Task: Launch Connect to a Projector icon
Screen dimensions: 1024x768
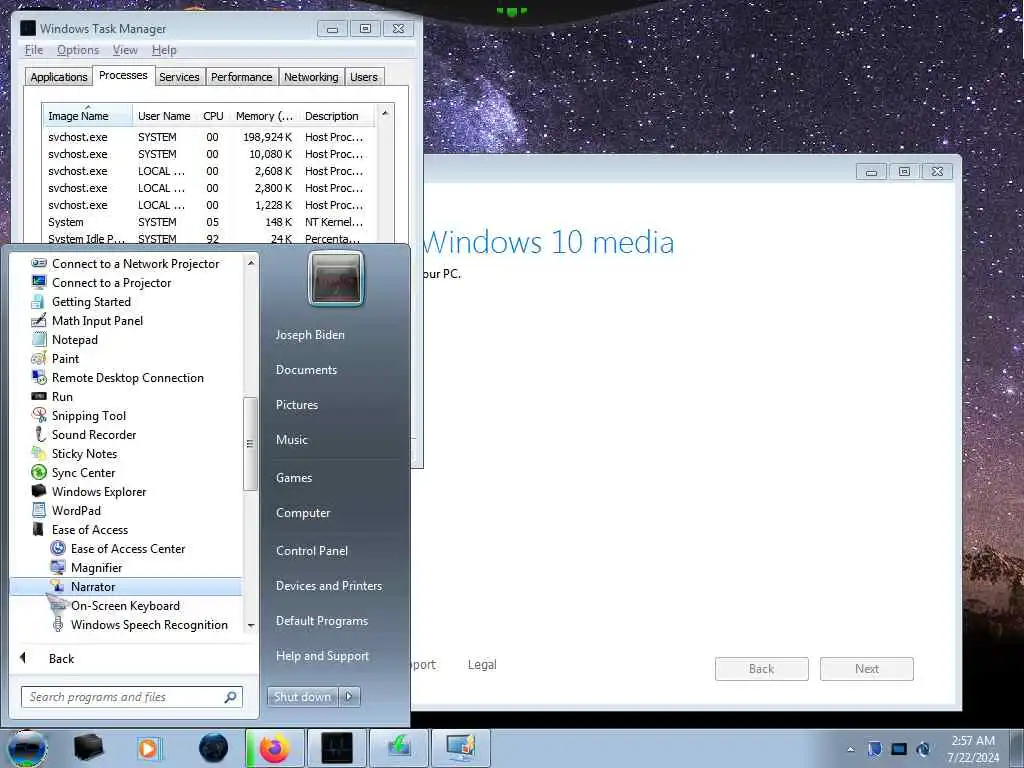Action: tap(39, 282)
